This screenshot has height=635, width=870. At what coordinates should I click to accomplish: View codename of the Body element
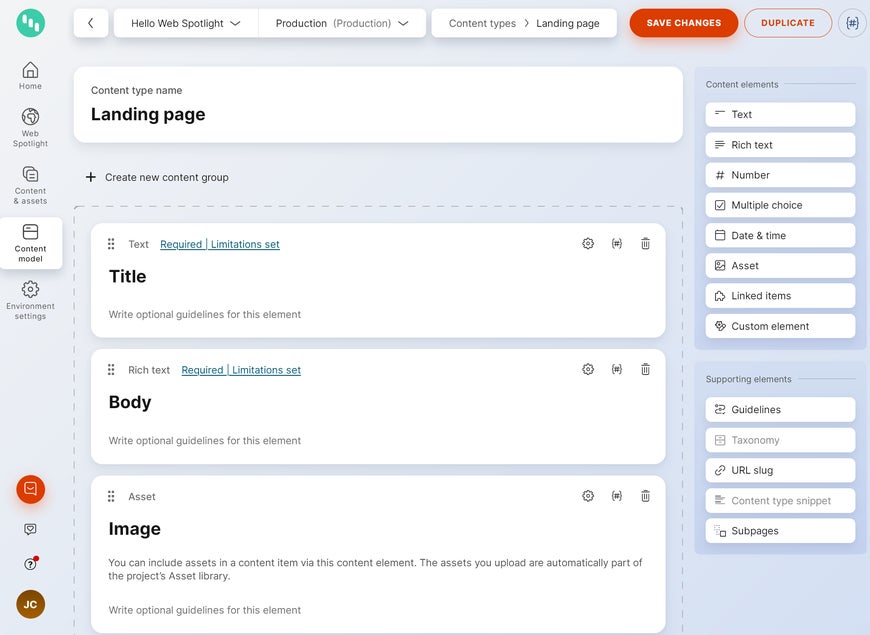point(616,369)
